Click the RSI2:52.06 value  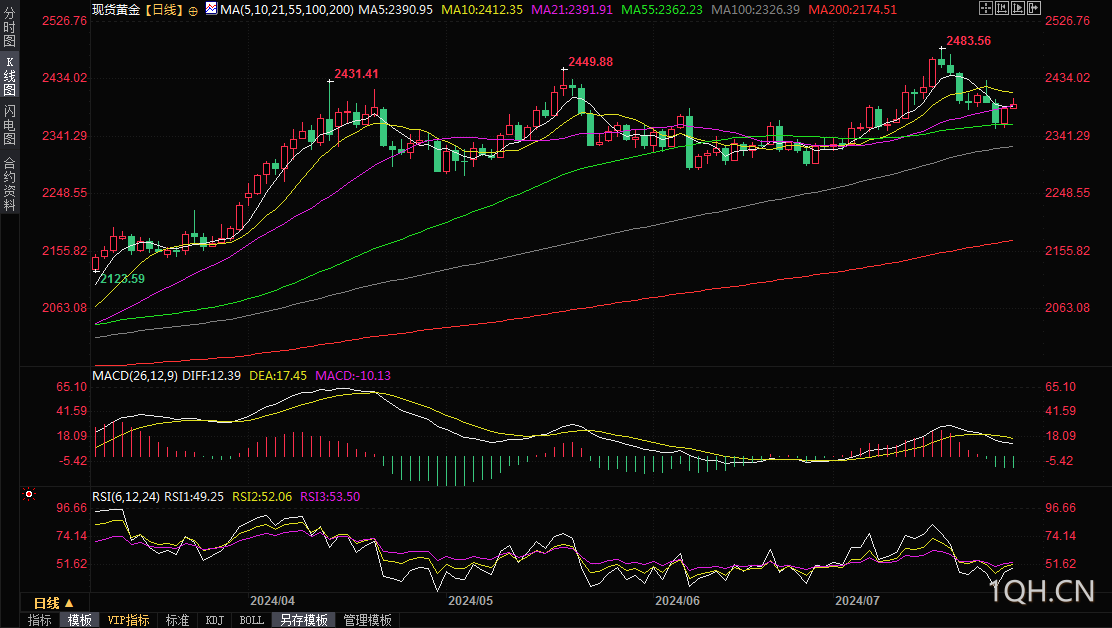click(262, 497)
